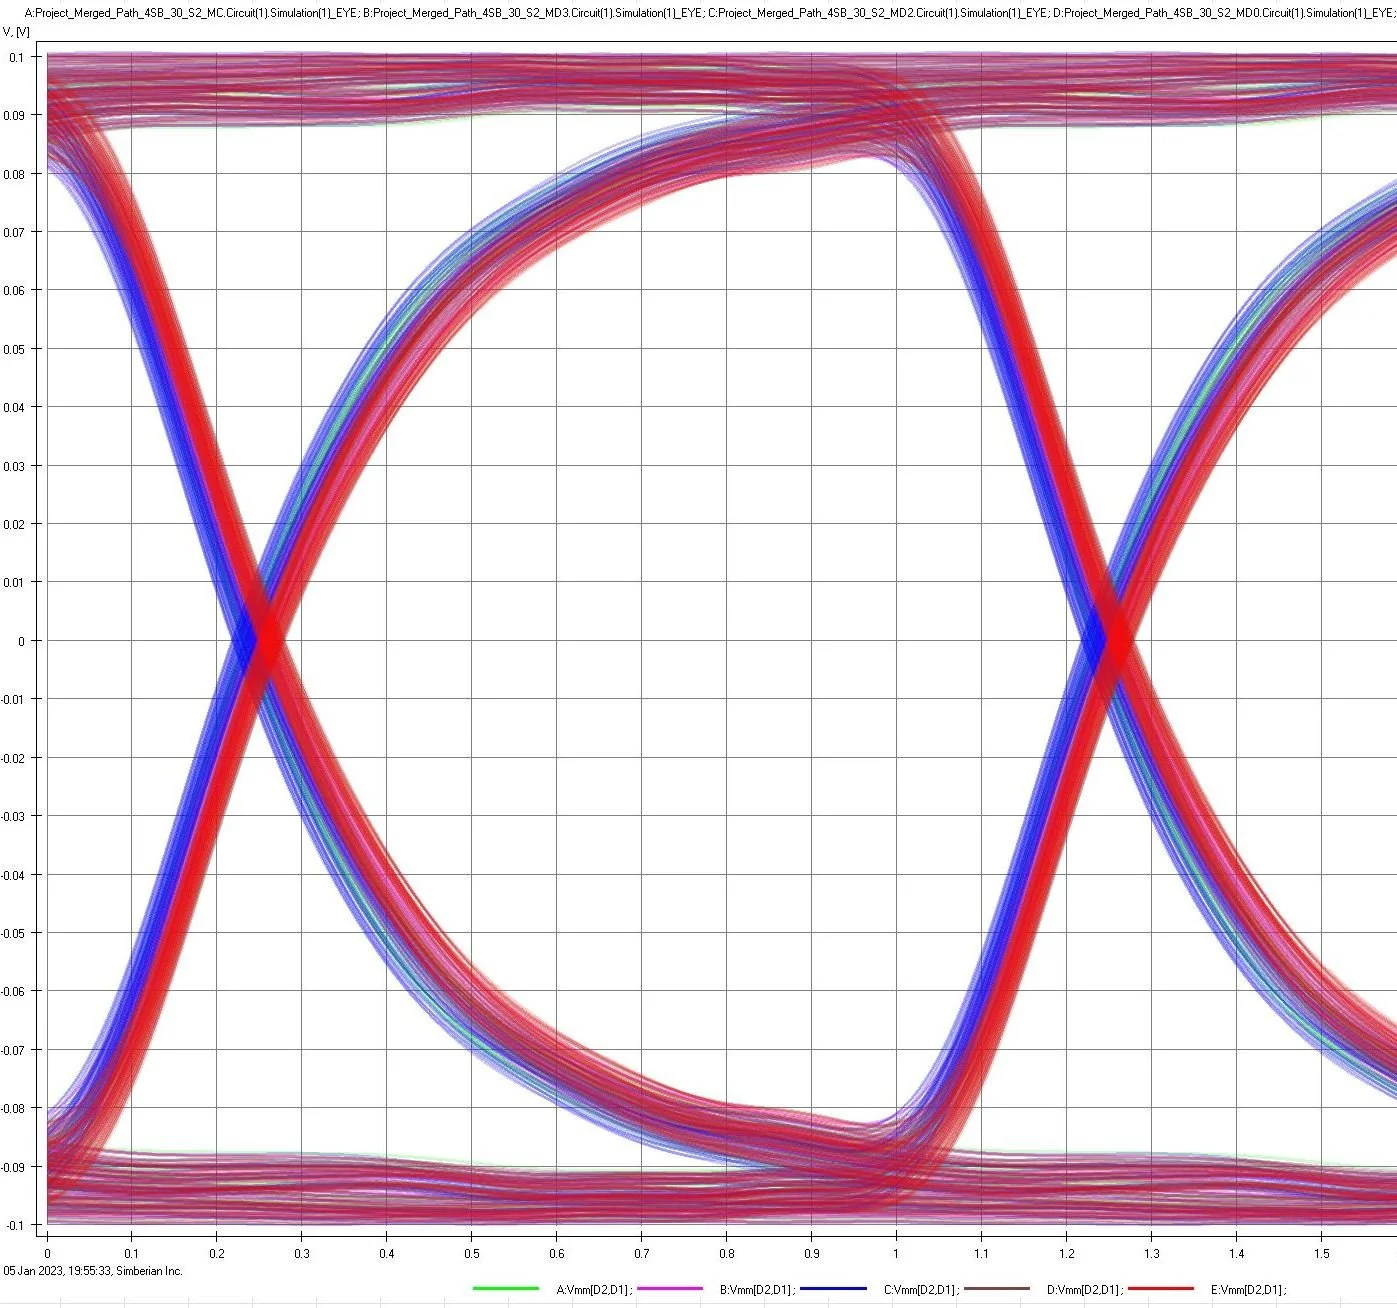This screenshot has width=1397, height=1308.
Task: Toggle visibility of trace A:Vmm[D2,D1]
Action: pos(595,1288)
